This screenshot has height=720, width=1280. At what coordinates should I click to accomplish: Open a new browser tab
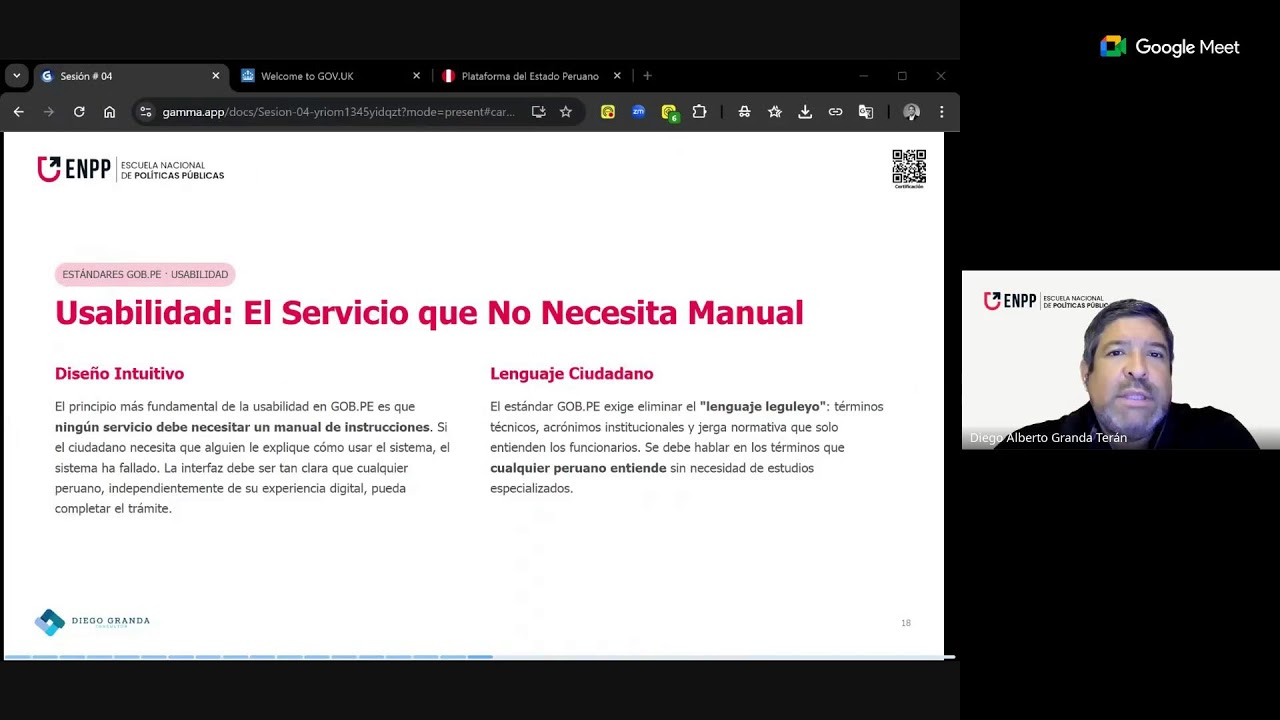tap(647, 76)
